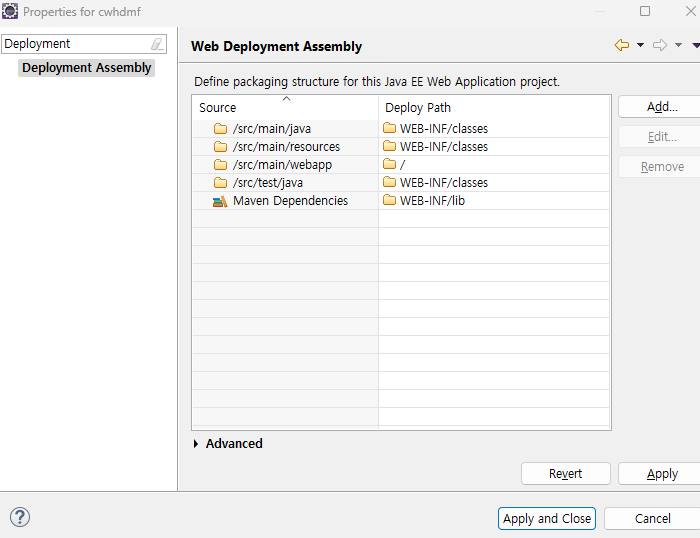Image resolution: width=700 pixels, height=538 pixels.
Task: Click the Add... button
Action: click(x=662, y=107)
